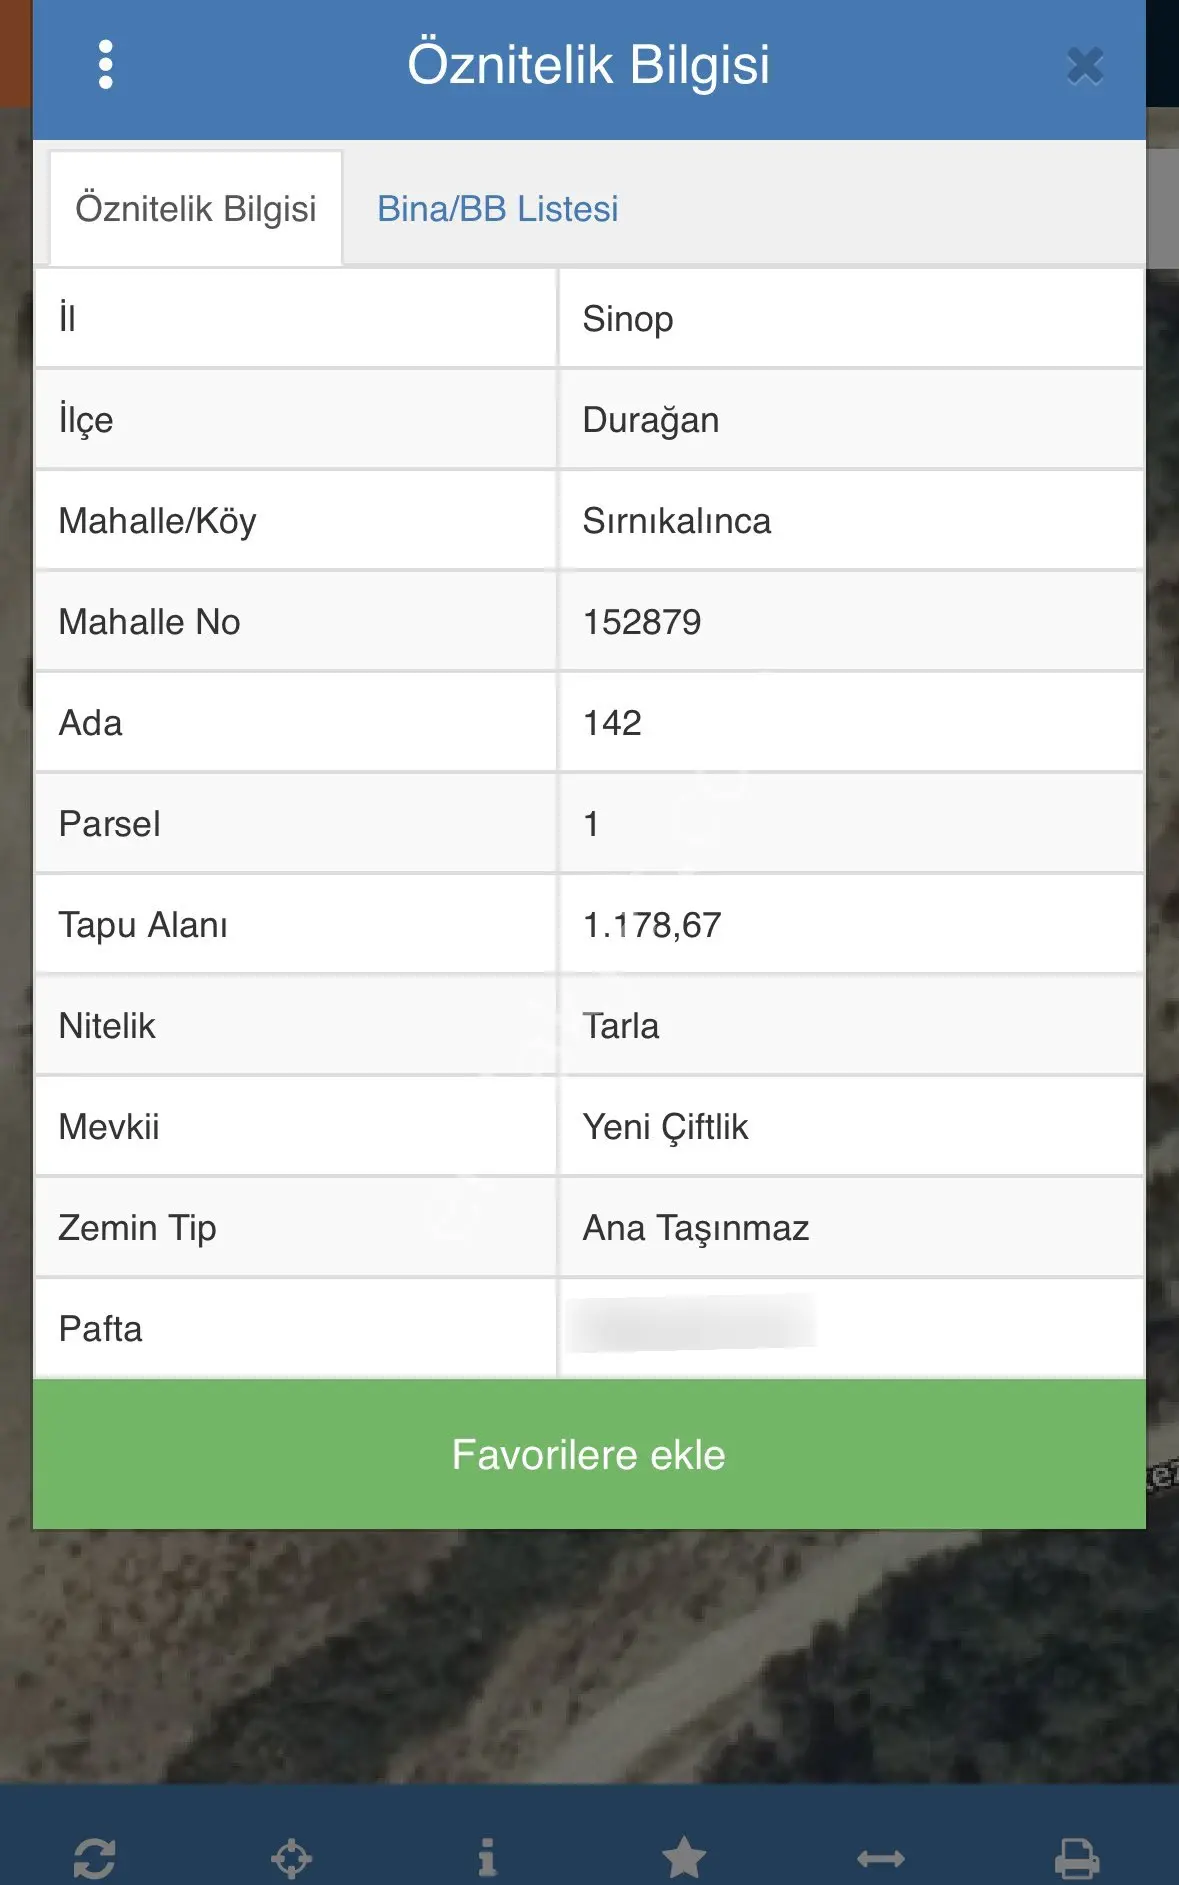The width and height of the screenshot is (1179, 1885).
Task: Close the Öznitelik Bilgisi dialog
Action: [1085, 66]
